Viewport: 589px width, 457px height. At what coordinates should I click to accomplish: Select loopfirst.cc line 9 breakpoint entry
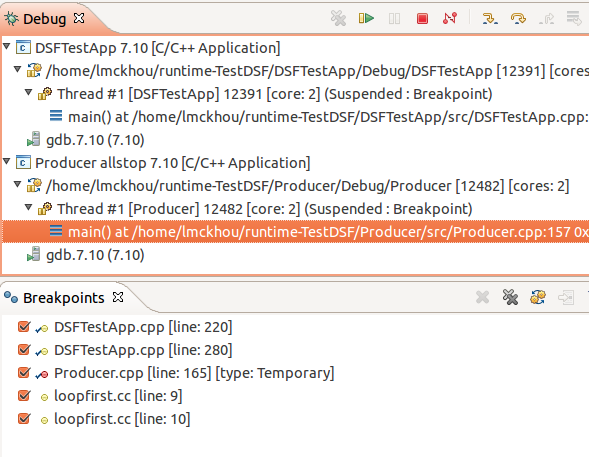(x=118, y=396)
